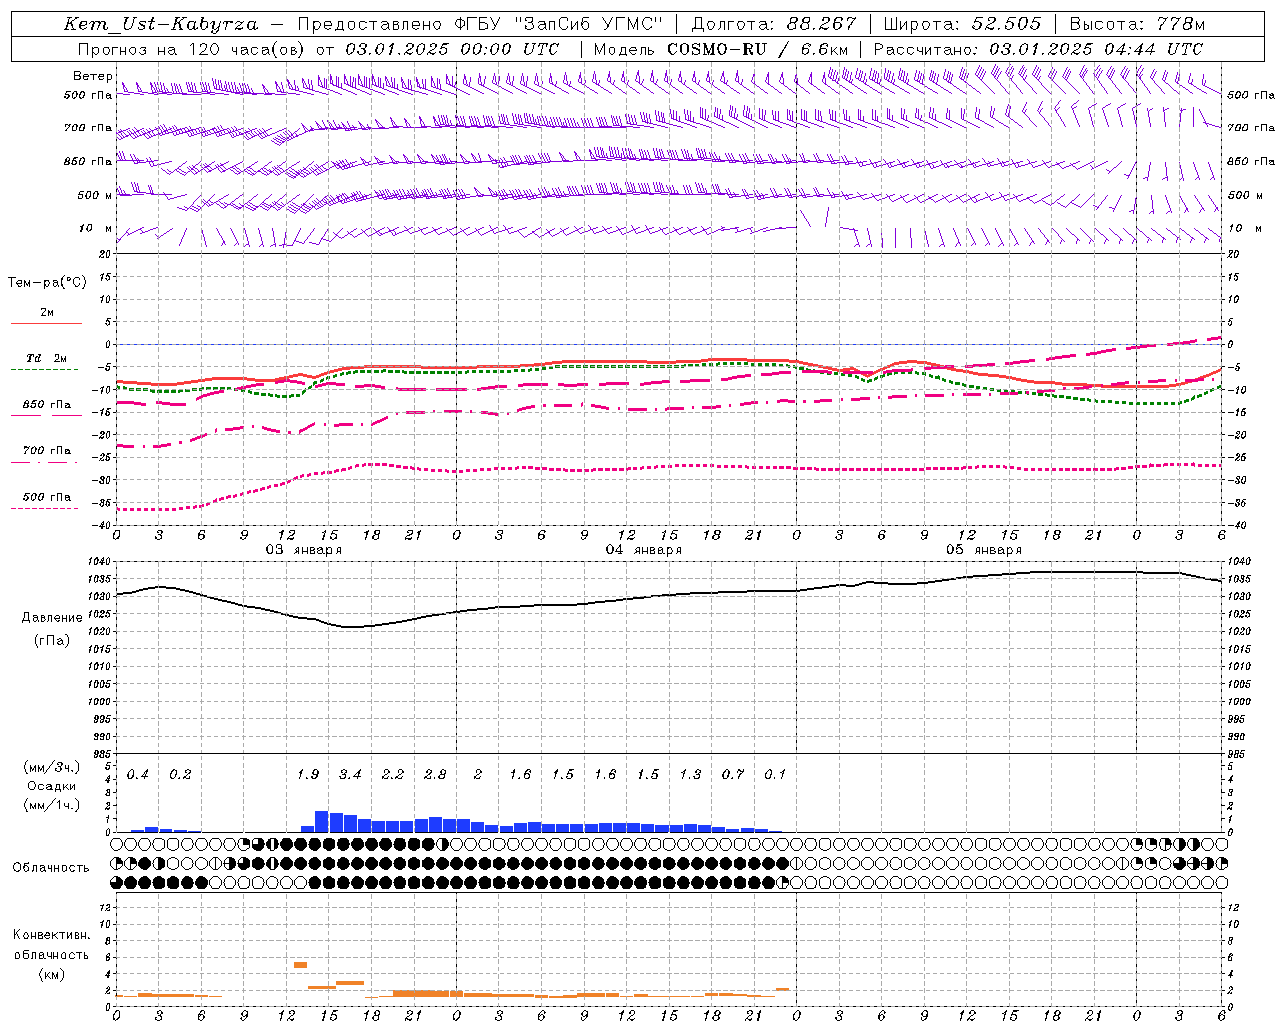Viewport: 1280px width, 1024px height.
Task: Click the longitude value Долгота: 88.267
Action: pos(774,24)
